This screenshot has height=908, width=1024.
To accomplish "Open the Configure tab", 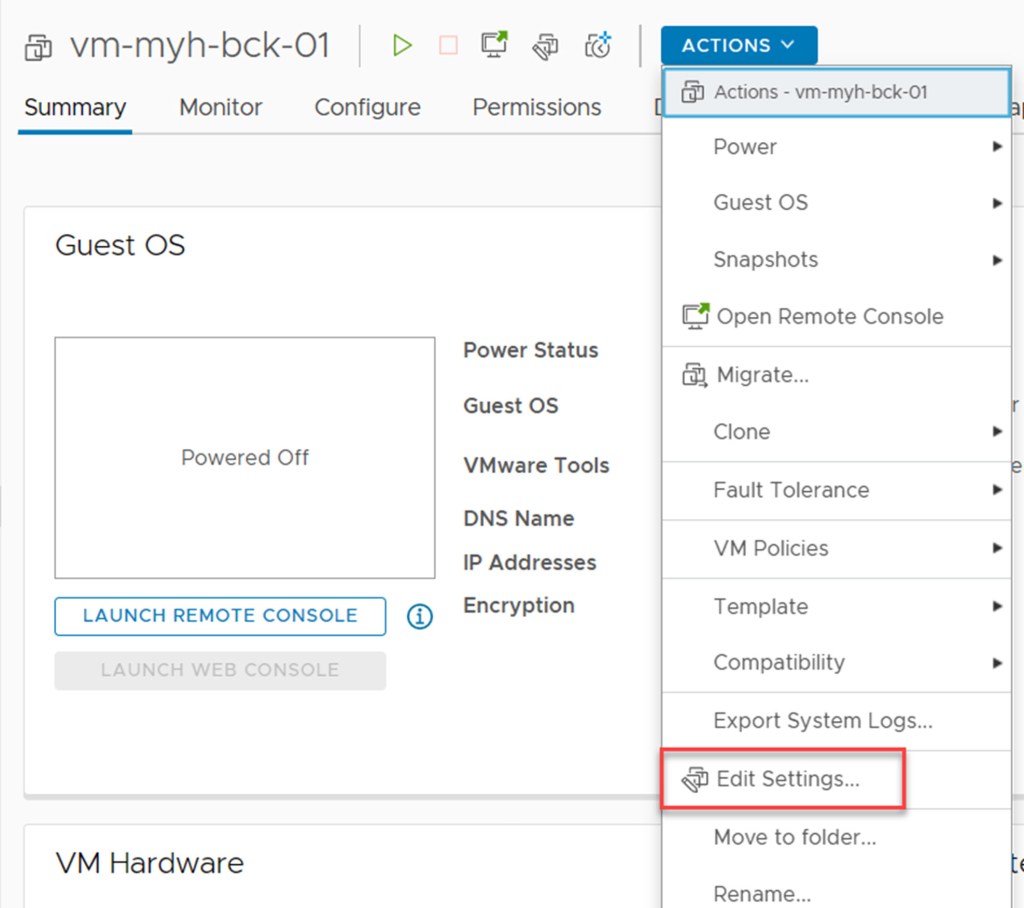I will point(367,108).
